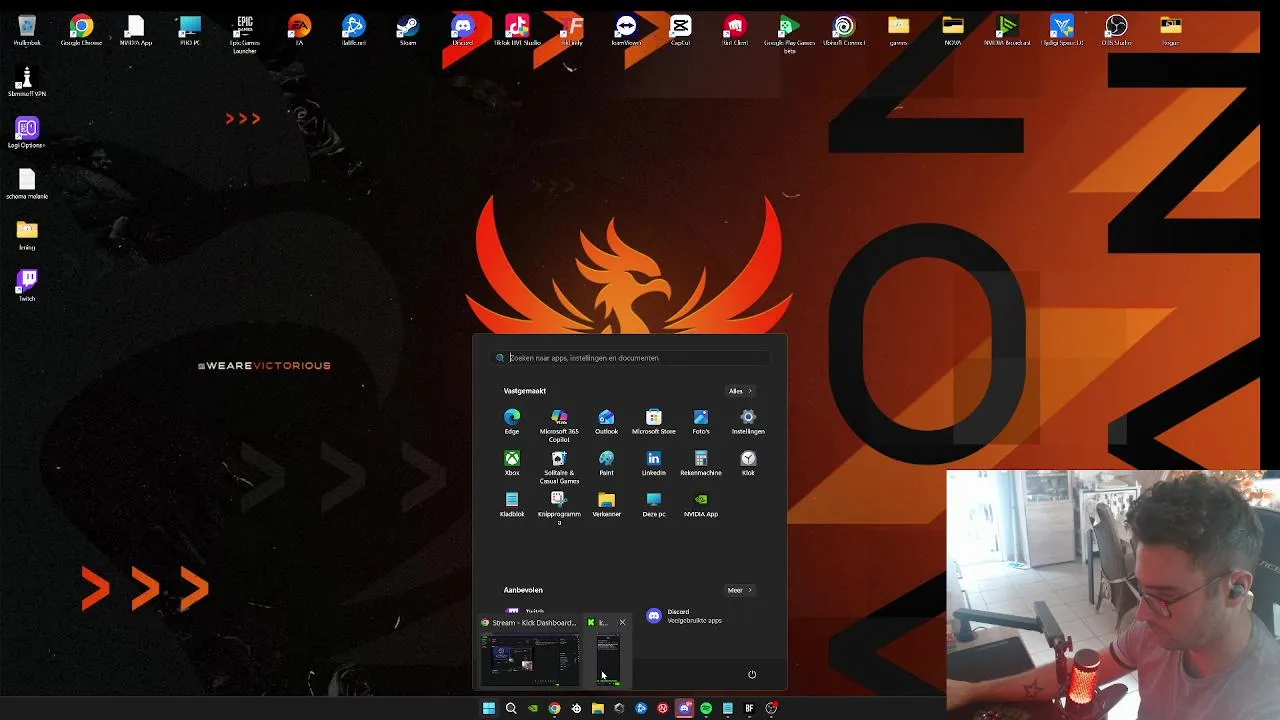Open the Rekenmachine app
Viewport: 1280px width, 720px height.
coord(701,463)
